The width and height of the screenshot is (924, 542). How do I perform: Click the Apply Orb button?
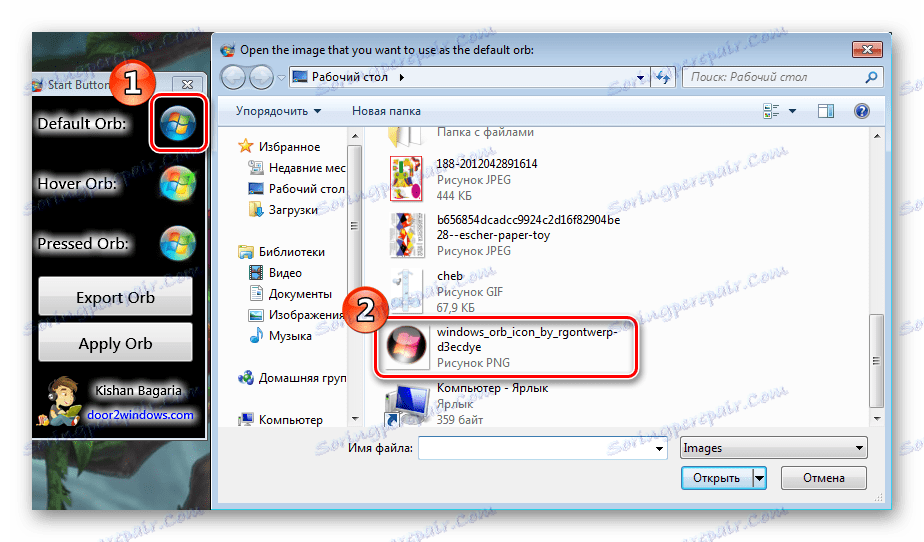point(116,342)
